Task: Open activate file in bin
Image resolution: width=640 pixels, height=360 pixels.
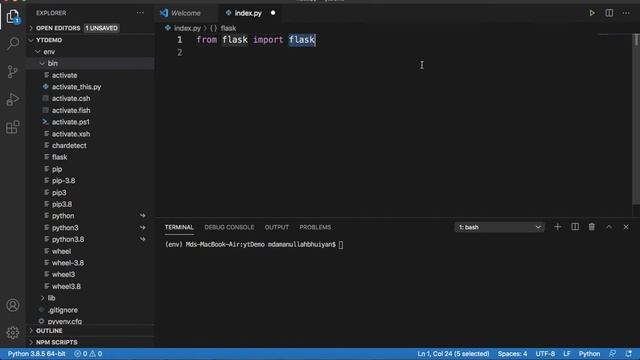Action: (x=64, y=75)
